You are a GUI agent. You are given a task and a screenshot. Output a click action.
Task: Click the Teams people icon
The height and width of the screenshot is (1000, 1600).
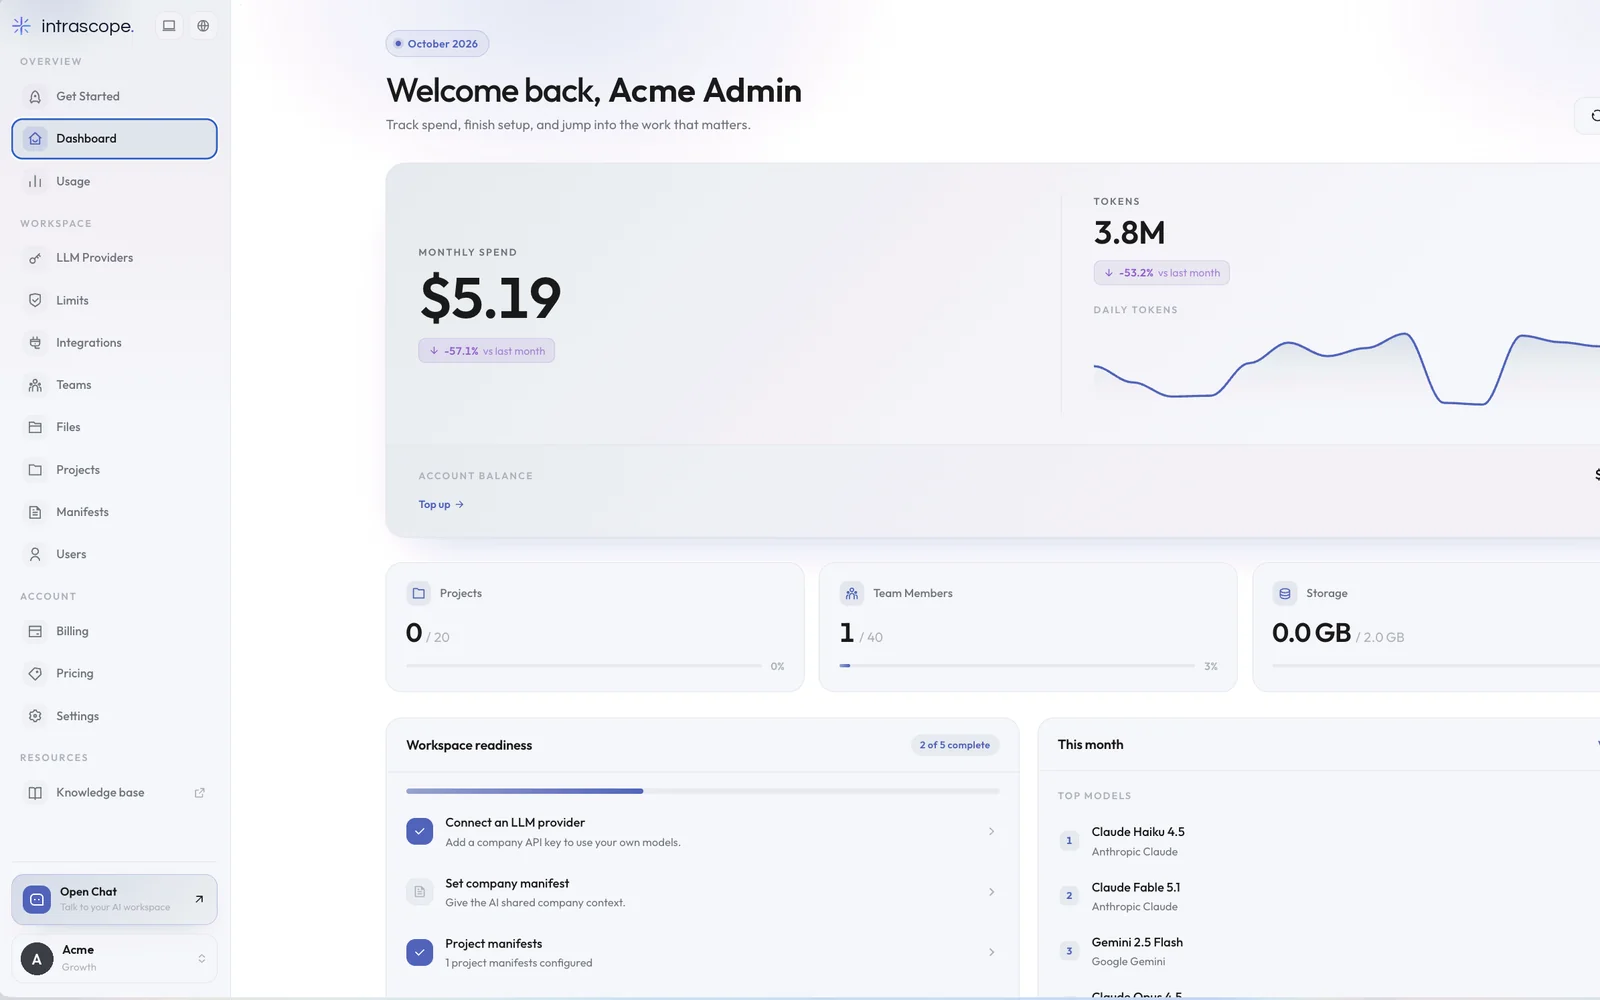[35, 385]
